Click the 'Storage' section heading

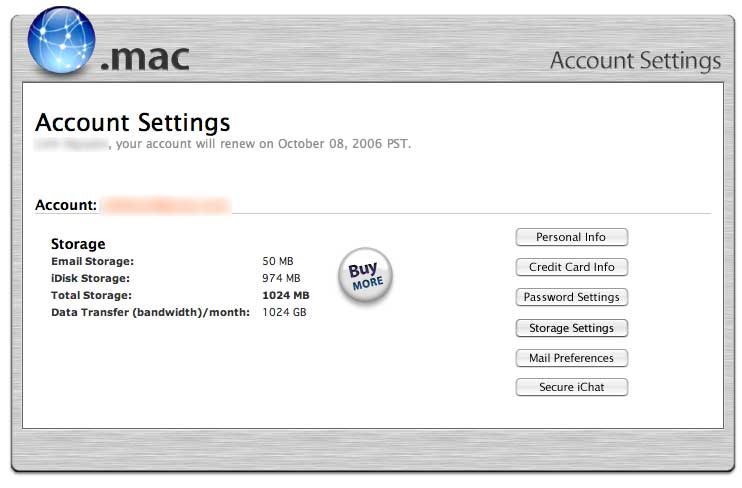[x=78, y=244]
